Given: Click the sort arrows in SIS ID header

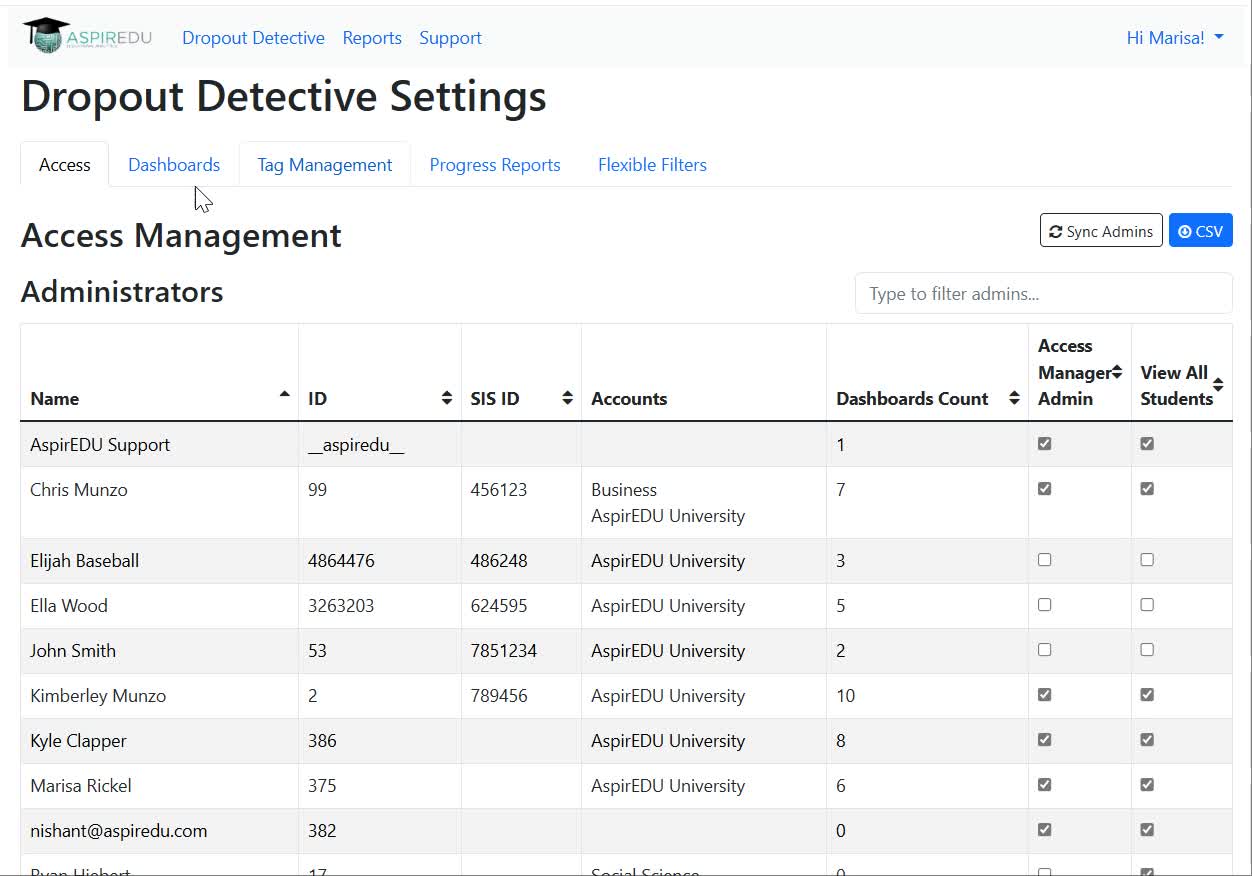Looking at the screenshot, I should click(x=567, y=398).
